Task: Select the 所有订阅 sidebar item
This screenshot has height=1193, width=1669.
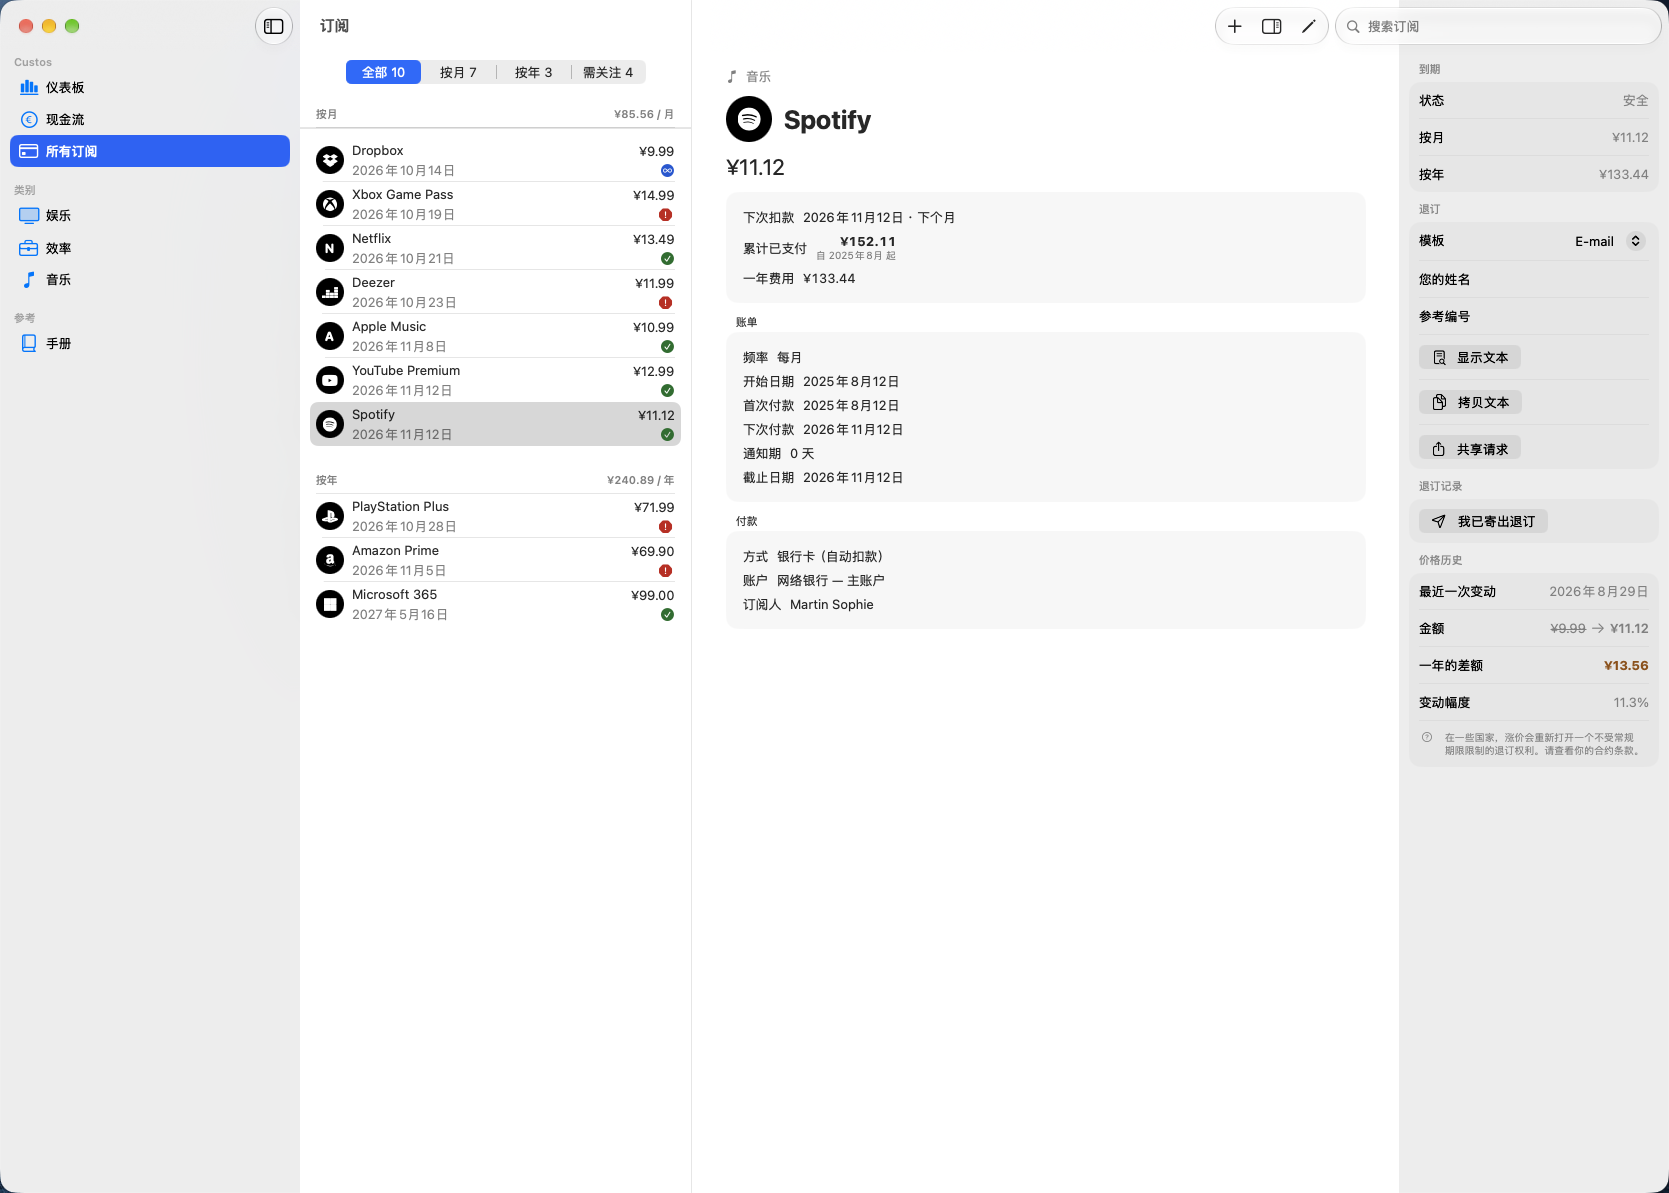Action: pyautogui.click(x=150, y=151)
